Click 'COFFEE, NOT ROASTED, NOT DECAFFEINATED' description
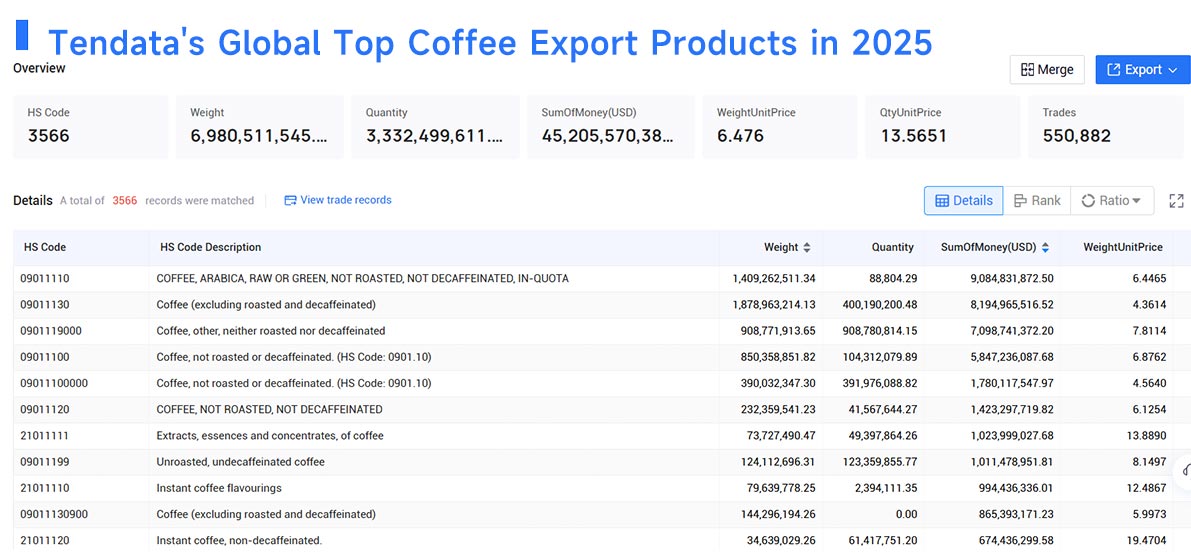The image size is (1191, 554). [270, 410]
